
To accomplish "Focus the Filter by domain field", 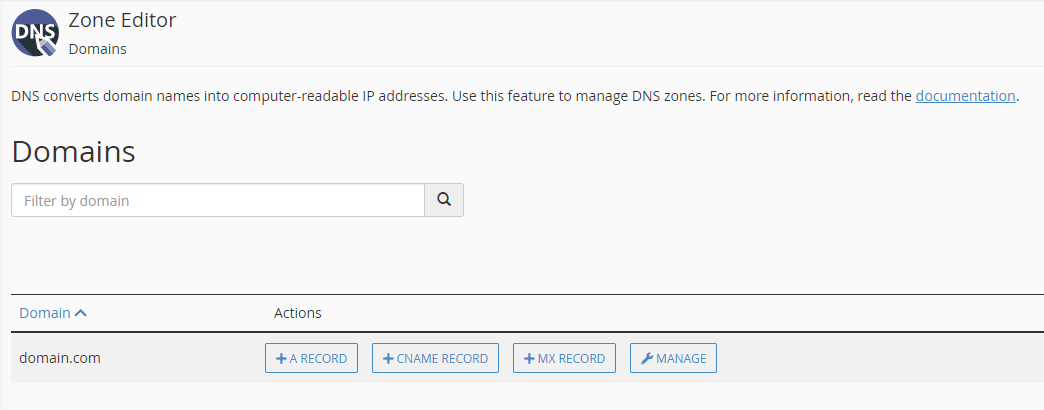I will (x=218, y=200).
